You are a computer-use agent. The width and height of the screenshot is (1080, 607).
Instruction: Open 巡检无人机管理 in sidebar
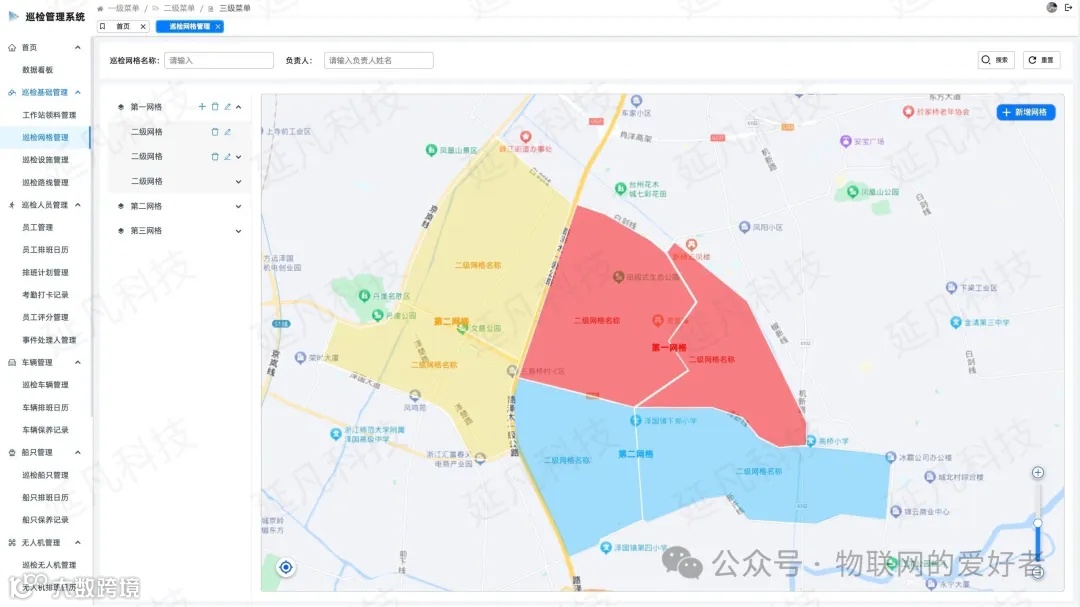(x=49, y=565)
